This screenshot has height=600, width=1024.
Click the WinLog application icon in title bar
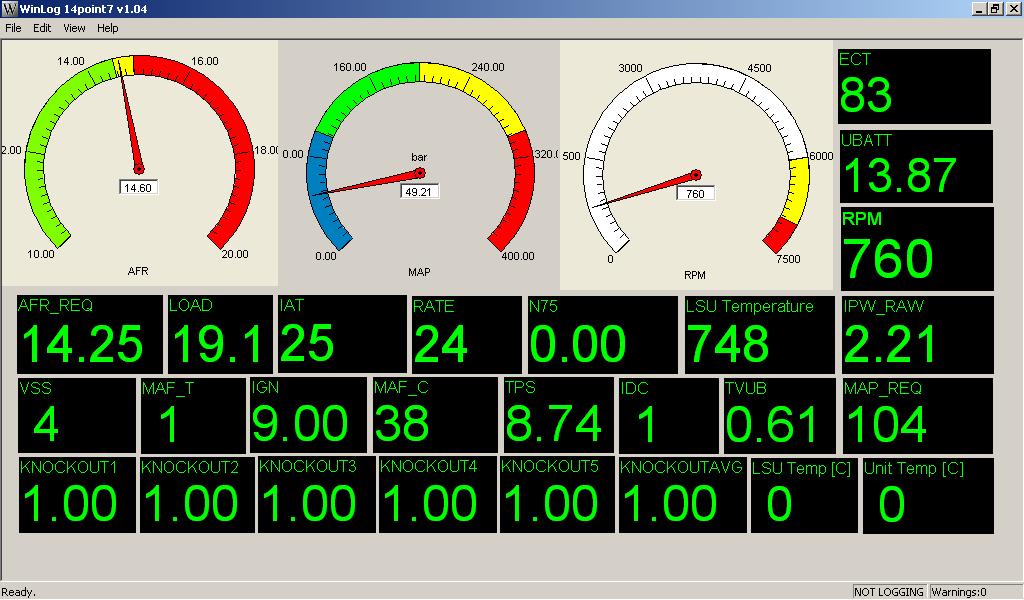pyautogui.click(x=9, y=9)
